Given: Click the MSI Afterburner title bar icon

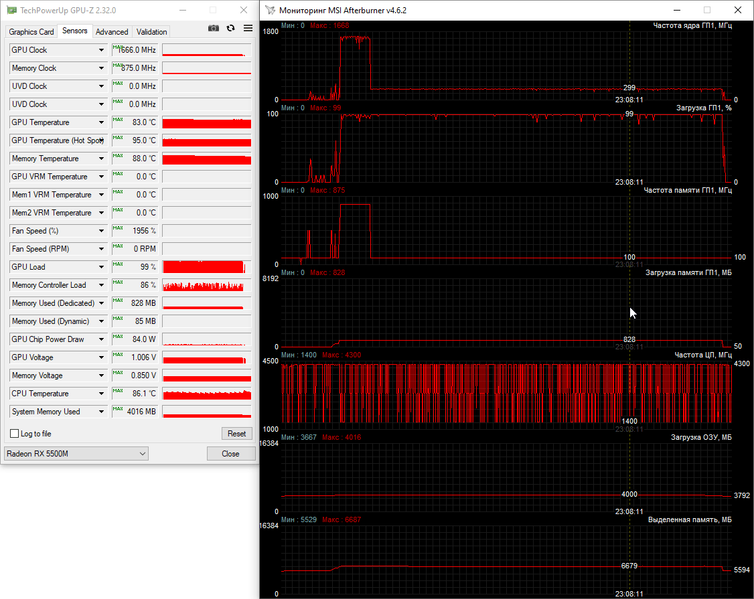Looking at the screenshot, I should click(271, 9).
